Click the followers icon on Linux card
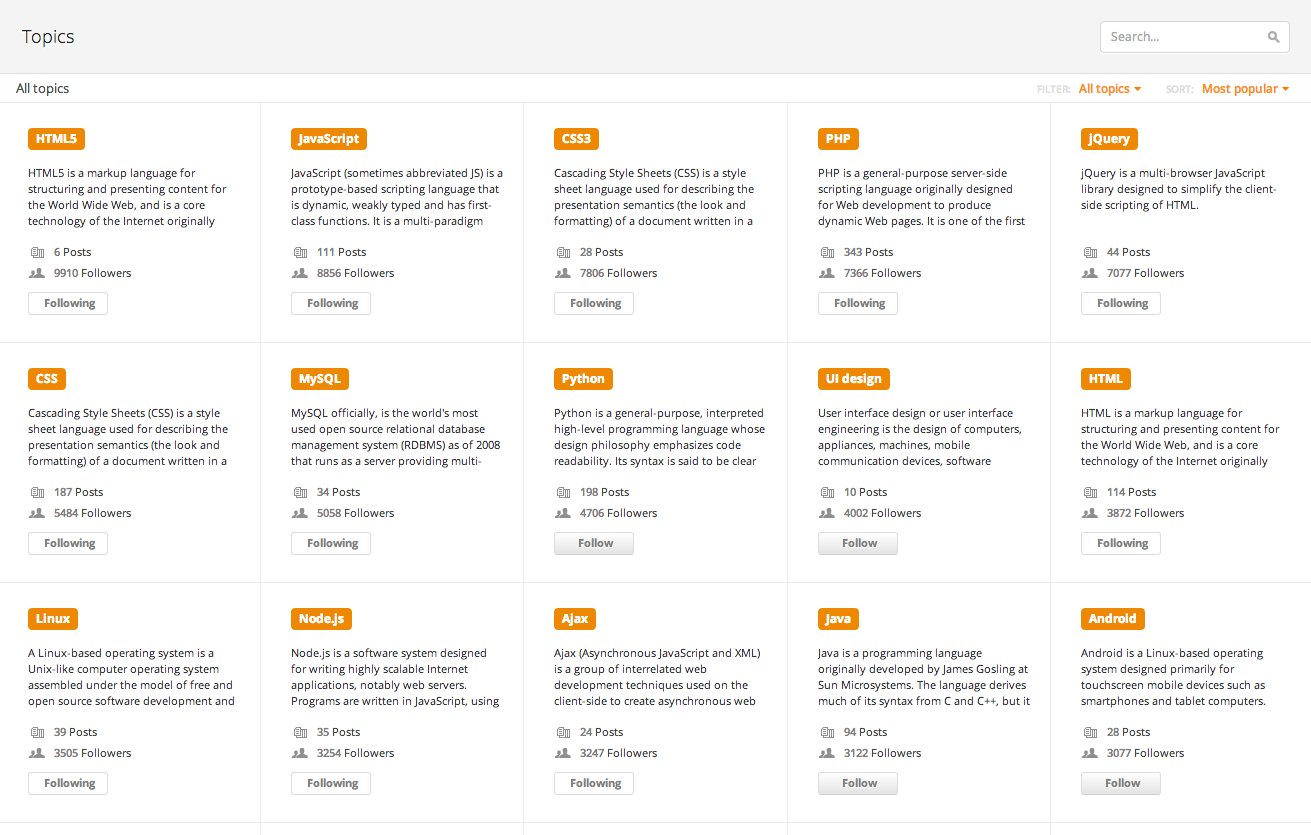Screen dimensions: 1311x835 tap(37, 753)
